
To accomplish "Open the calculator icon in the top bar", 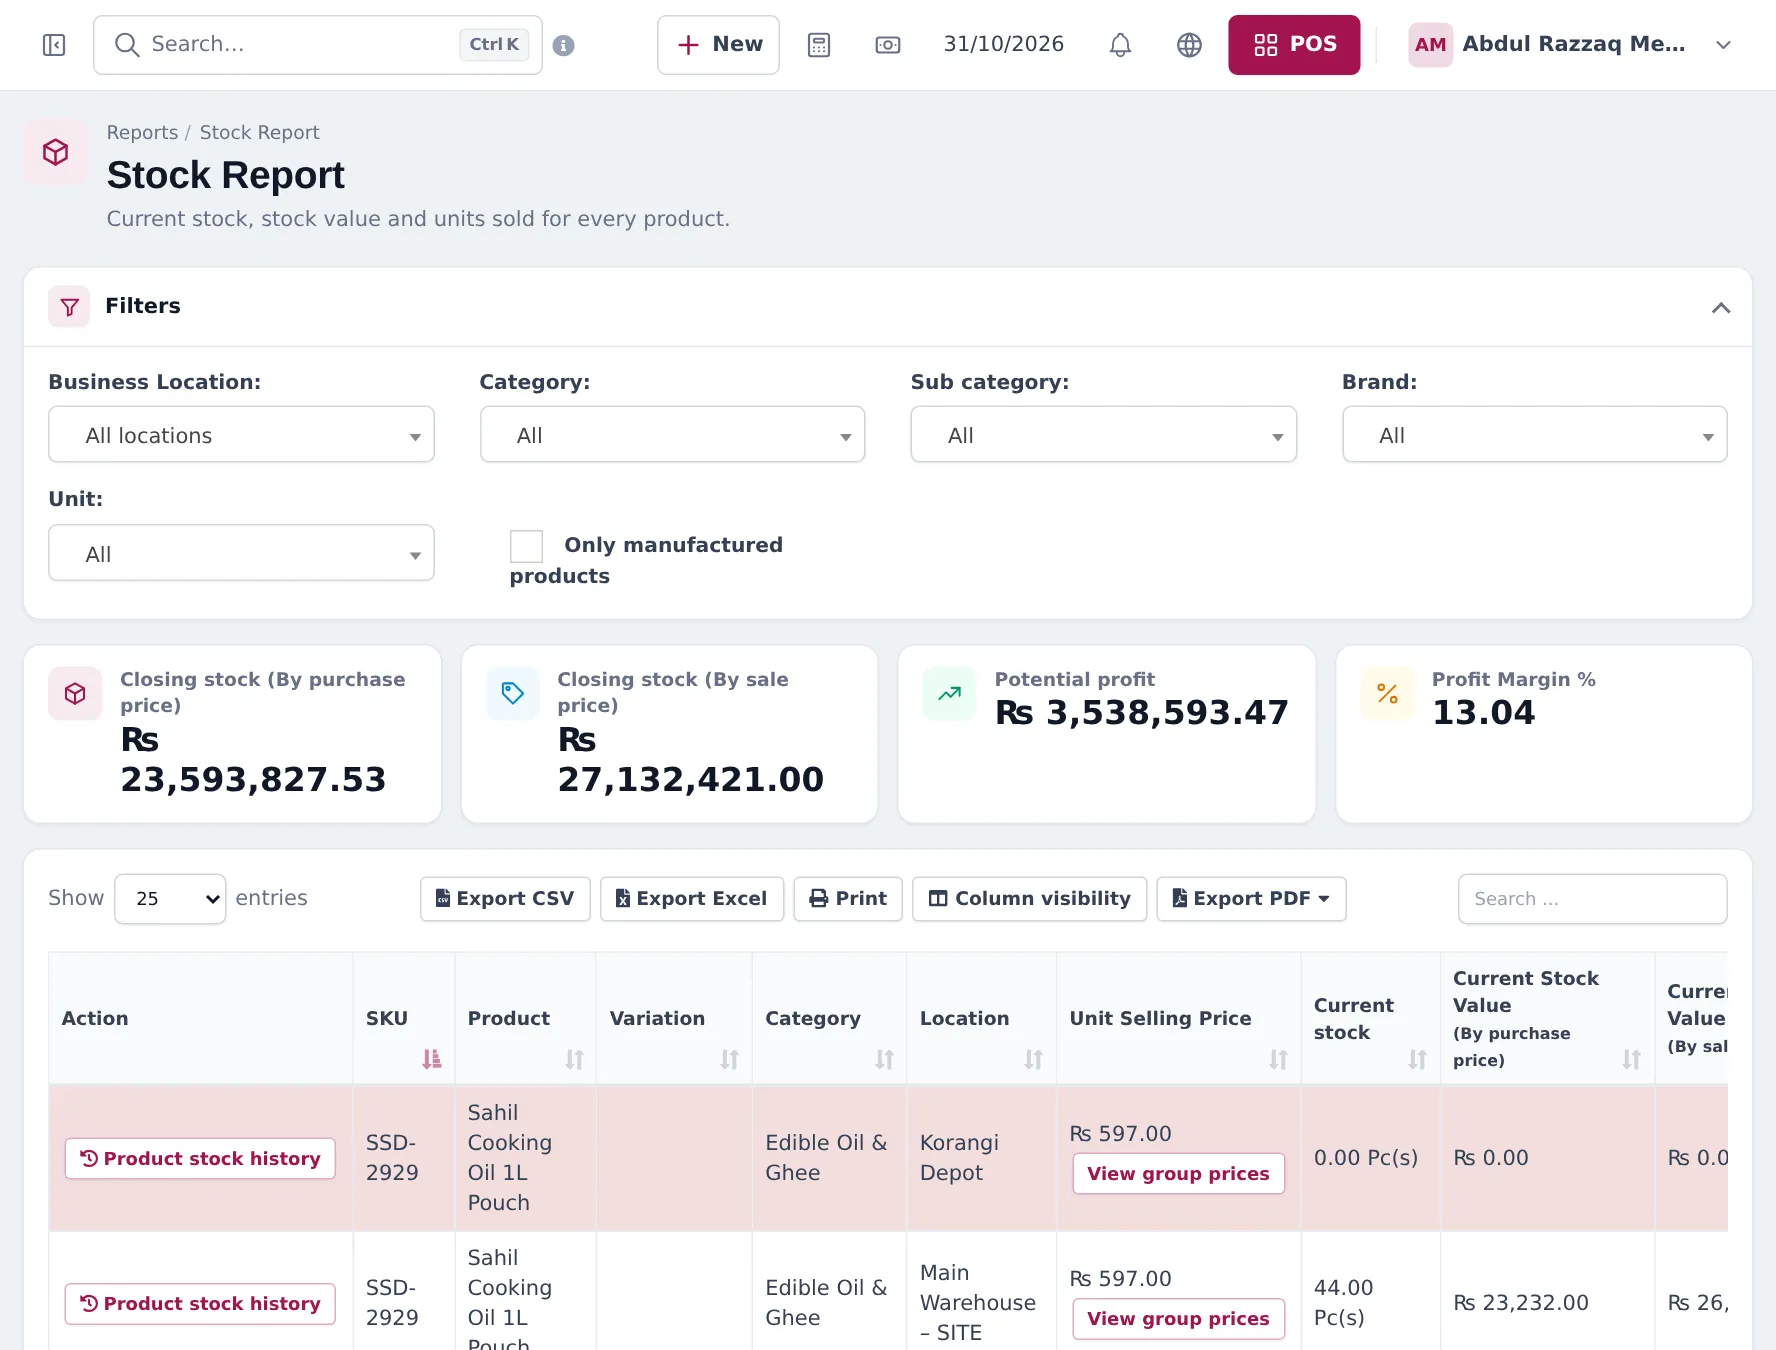I will (x=819, y=45).
